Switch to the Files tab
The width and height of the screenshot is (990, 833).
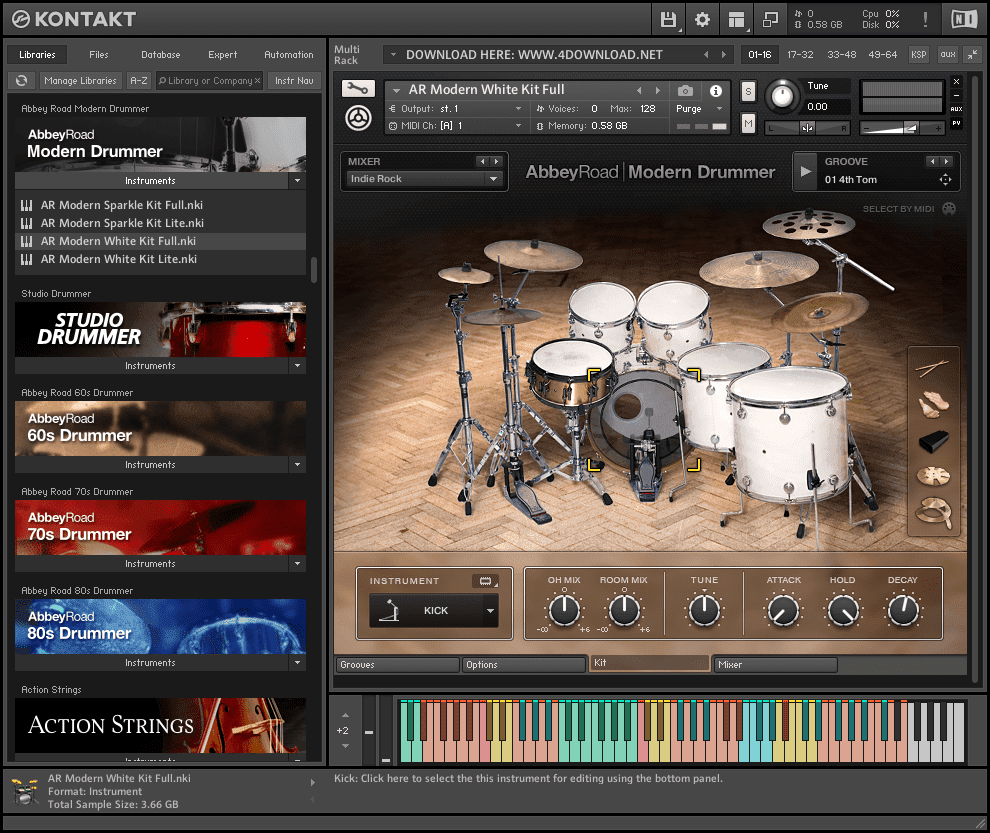coord(98,54)
